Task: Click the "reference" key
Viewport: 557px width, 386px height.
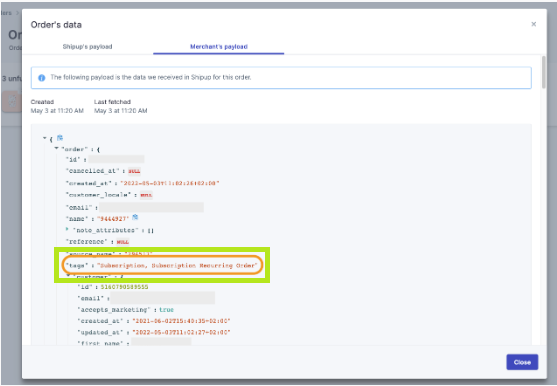Action: coord(86,241)
